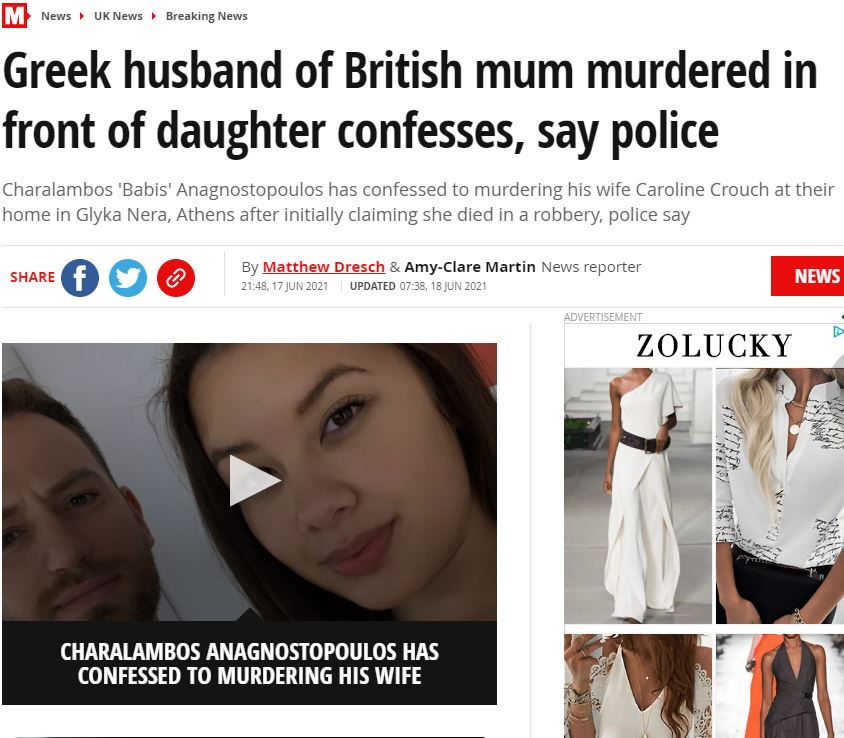
Task: Go to the UK News breadcrumb
Action: tap(118, 16)
